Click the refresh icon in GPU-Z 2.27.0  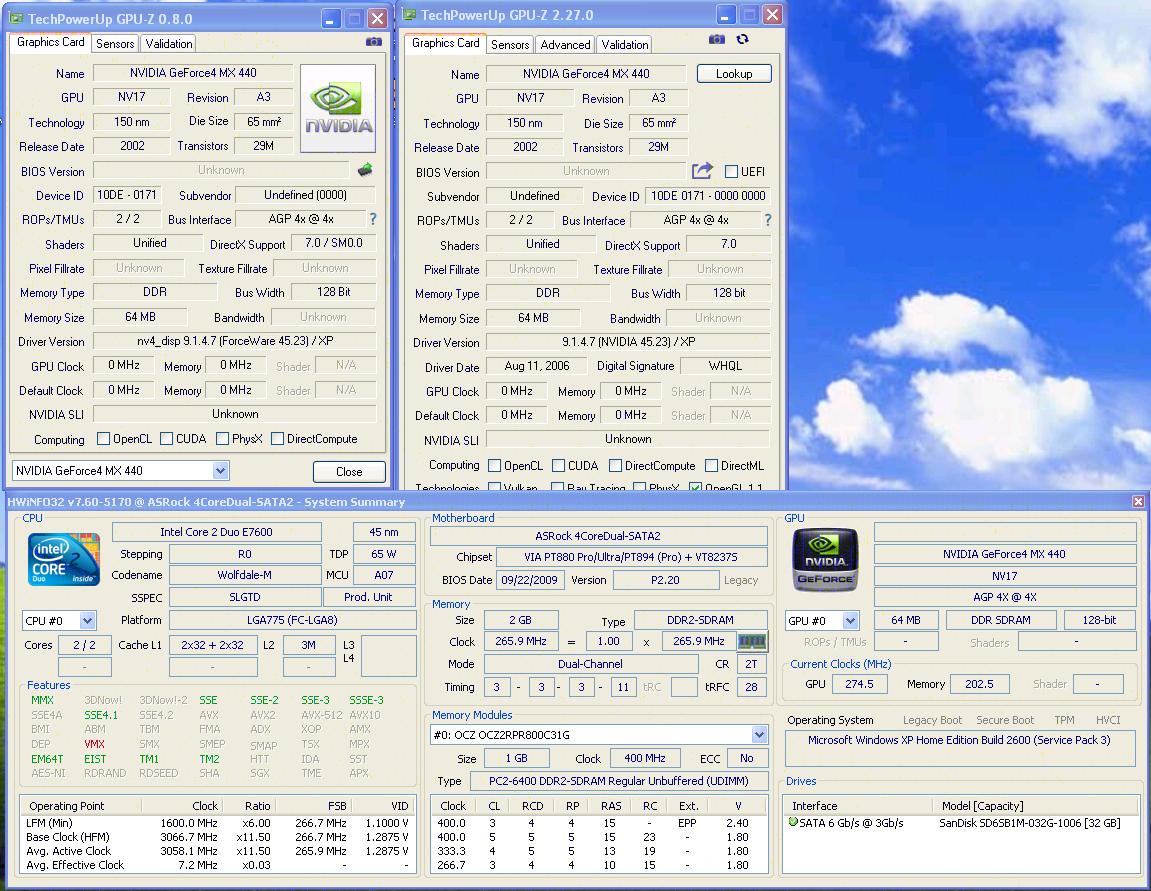tap(742, 39)
